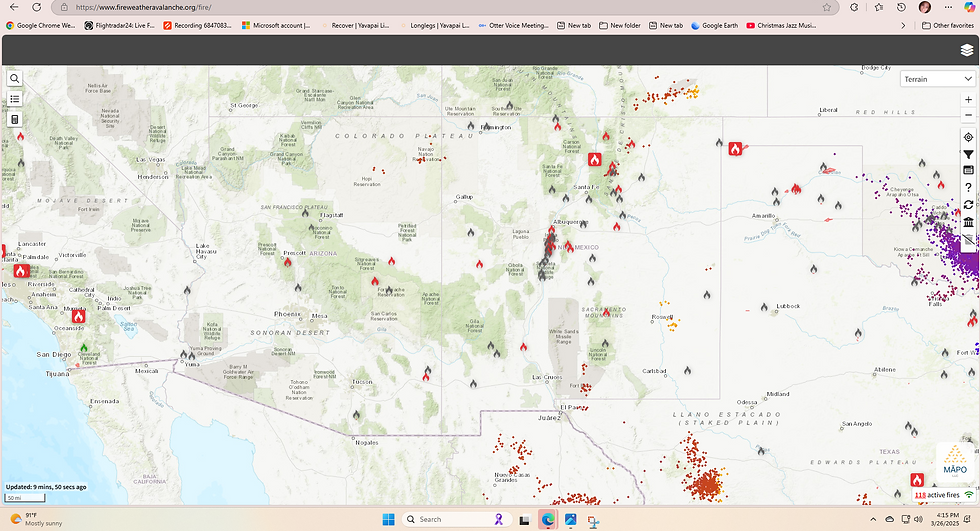Screen dimensions: 980x531
Task: Select the red fire marker beside active fires count
Action: tap(917, 480)
